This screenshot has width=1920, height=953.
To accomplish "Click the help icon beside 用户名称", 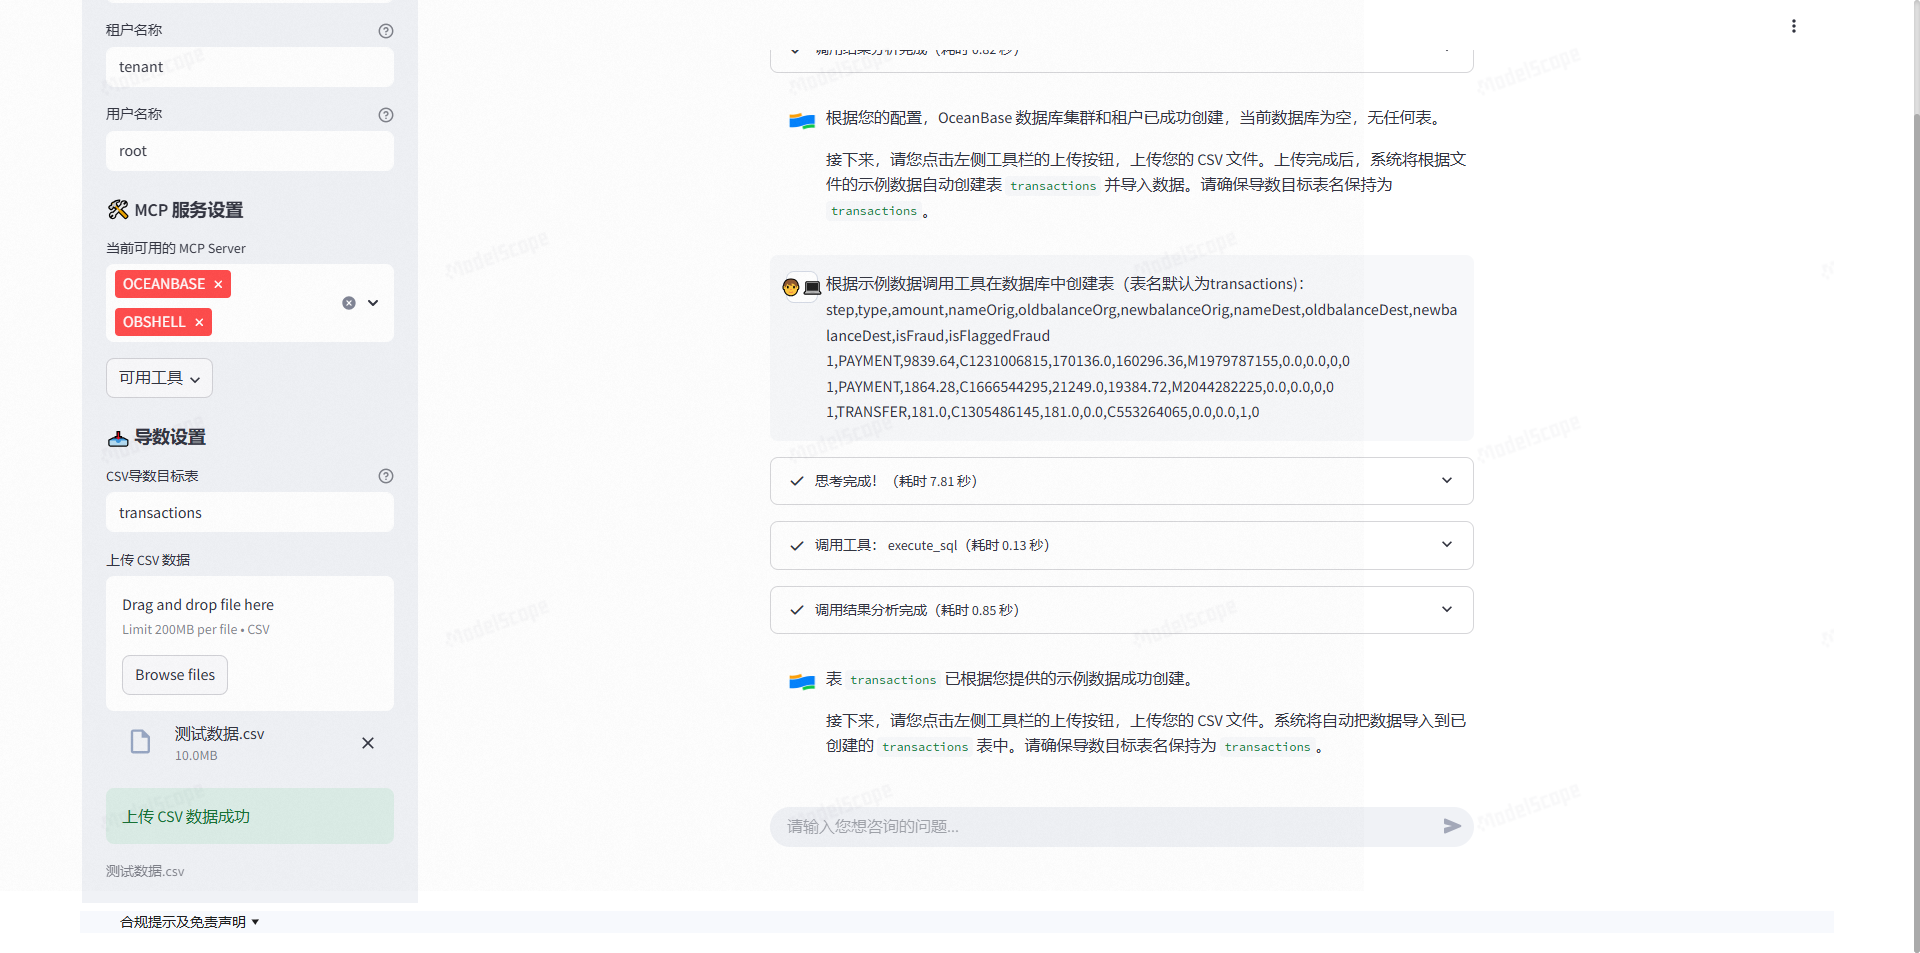I will pyautogui.click(x=386, y=115).
